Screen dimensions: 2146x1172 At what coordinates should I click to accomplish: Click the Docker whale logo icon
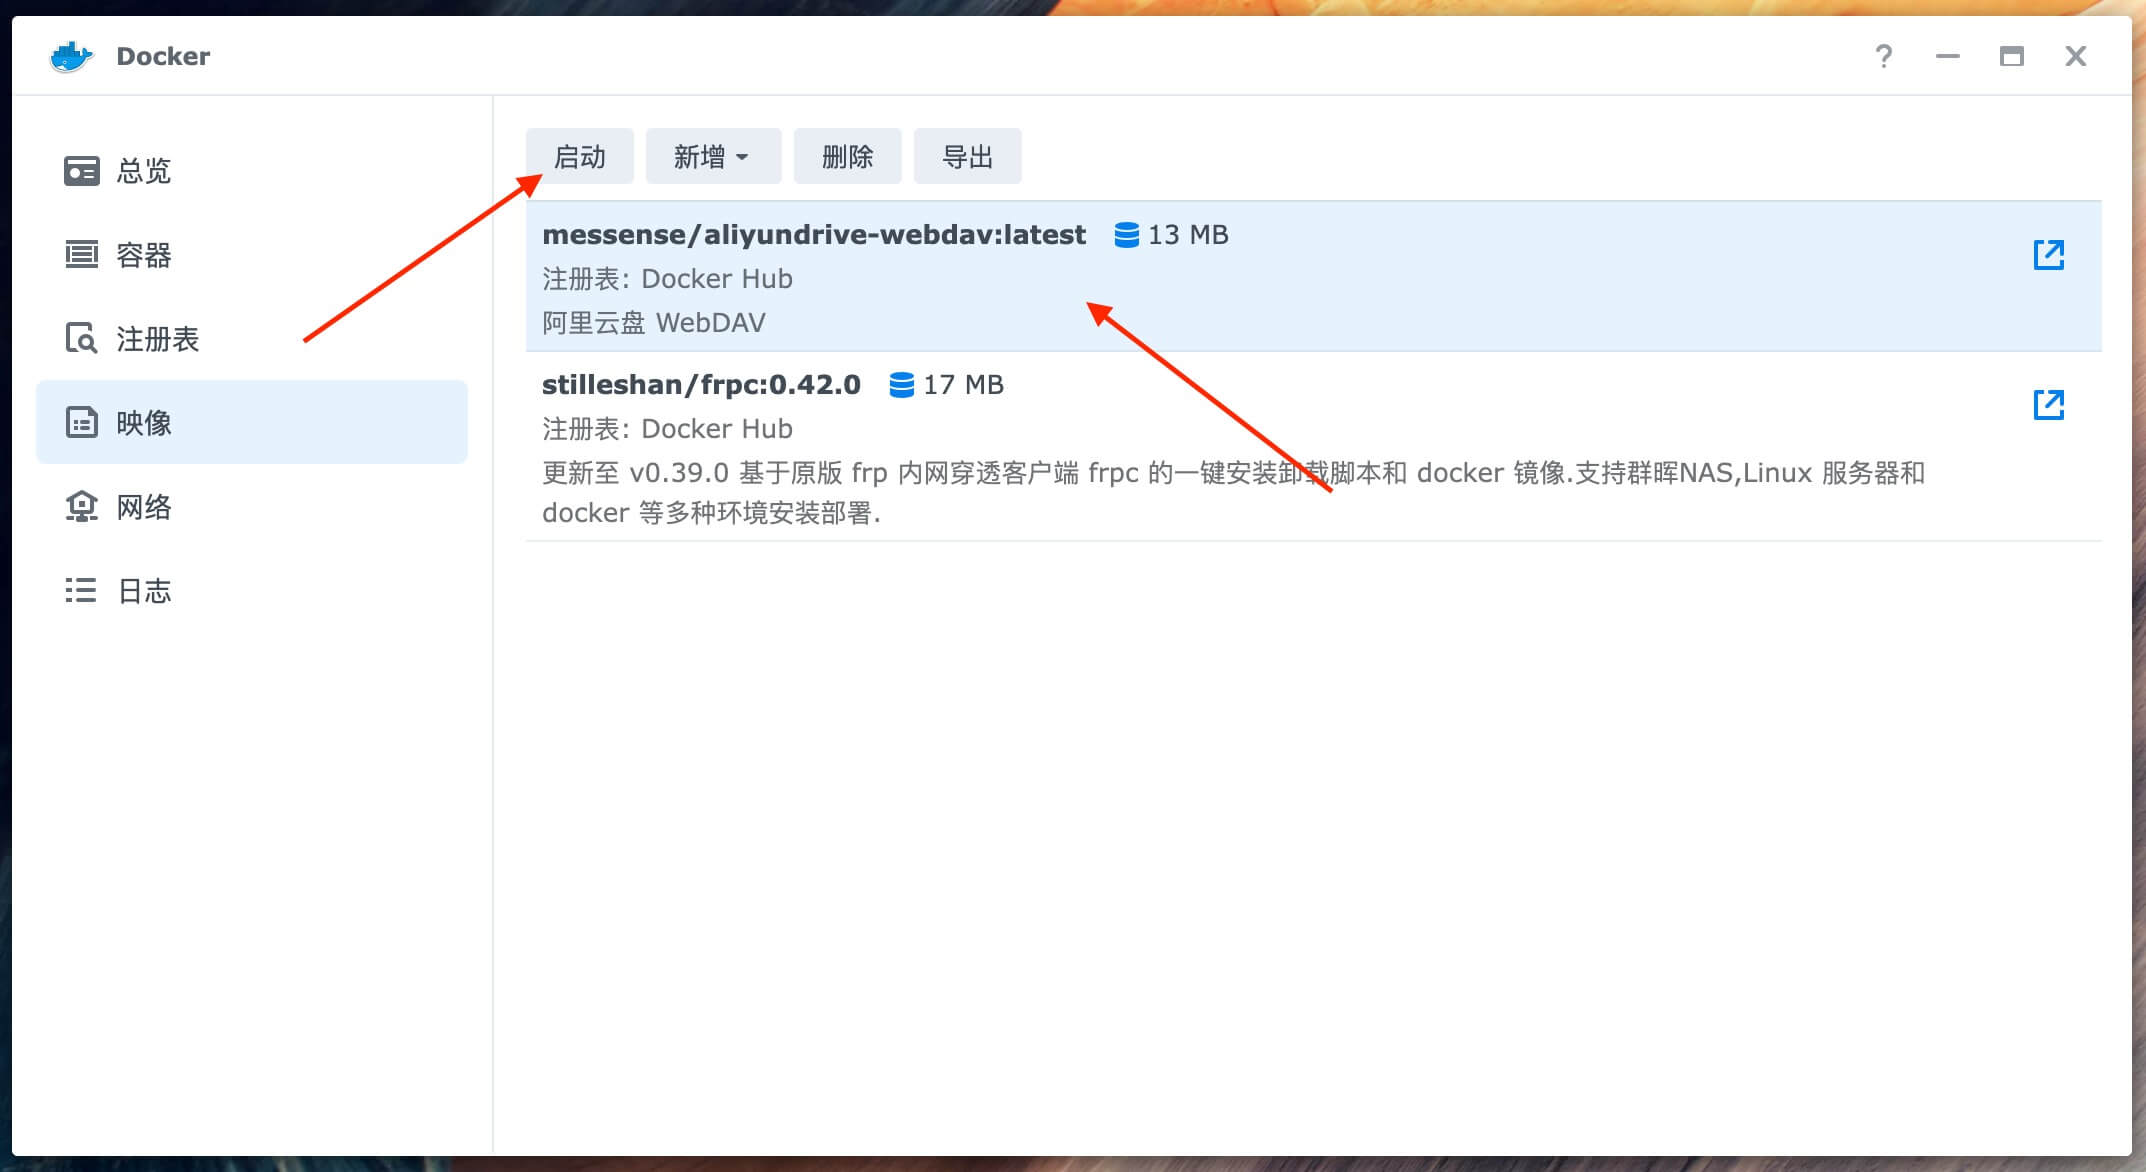[x=71, y=56]
